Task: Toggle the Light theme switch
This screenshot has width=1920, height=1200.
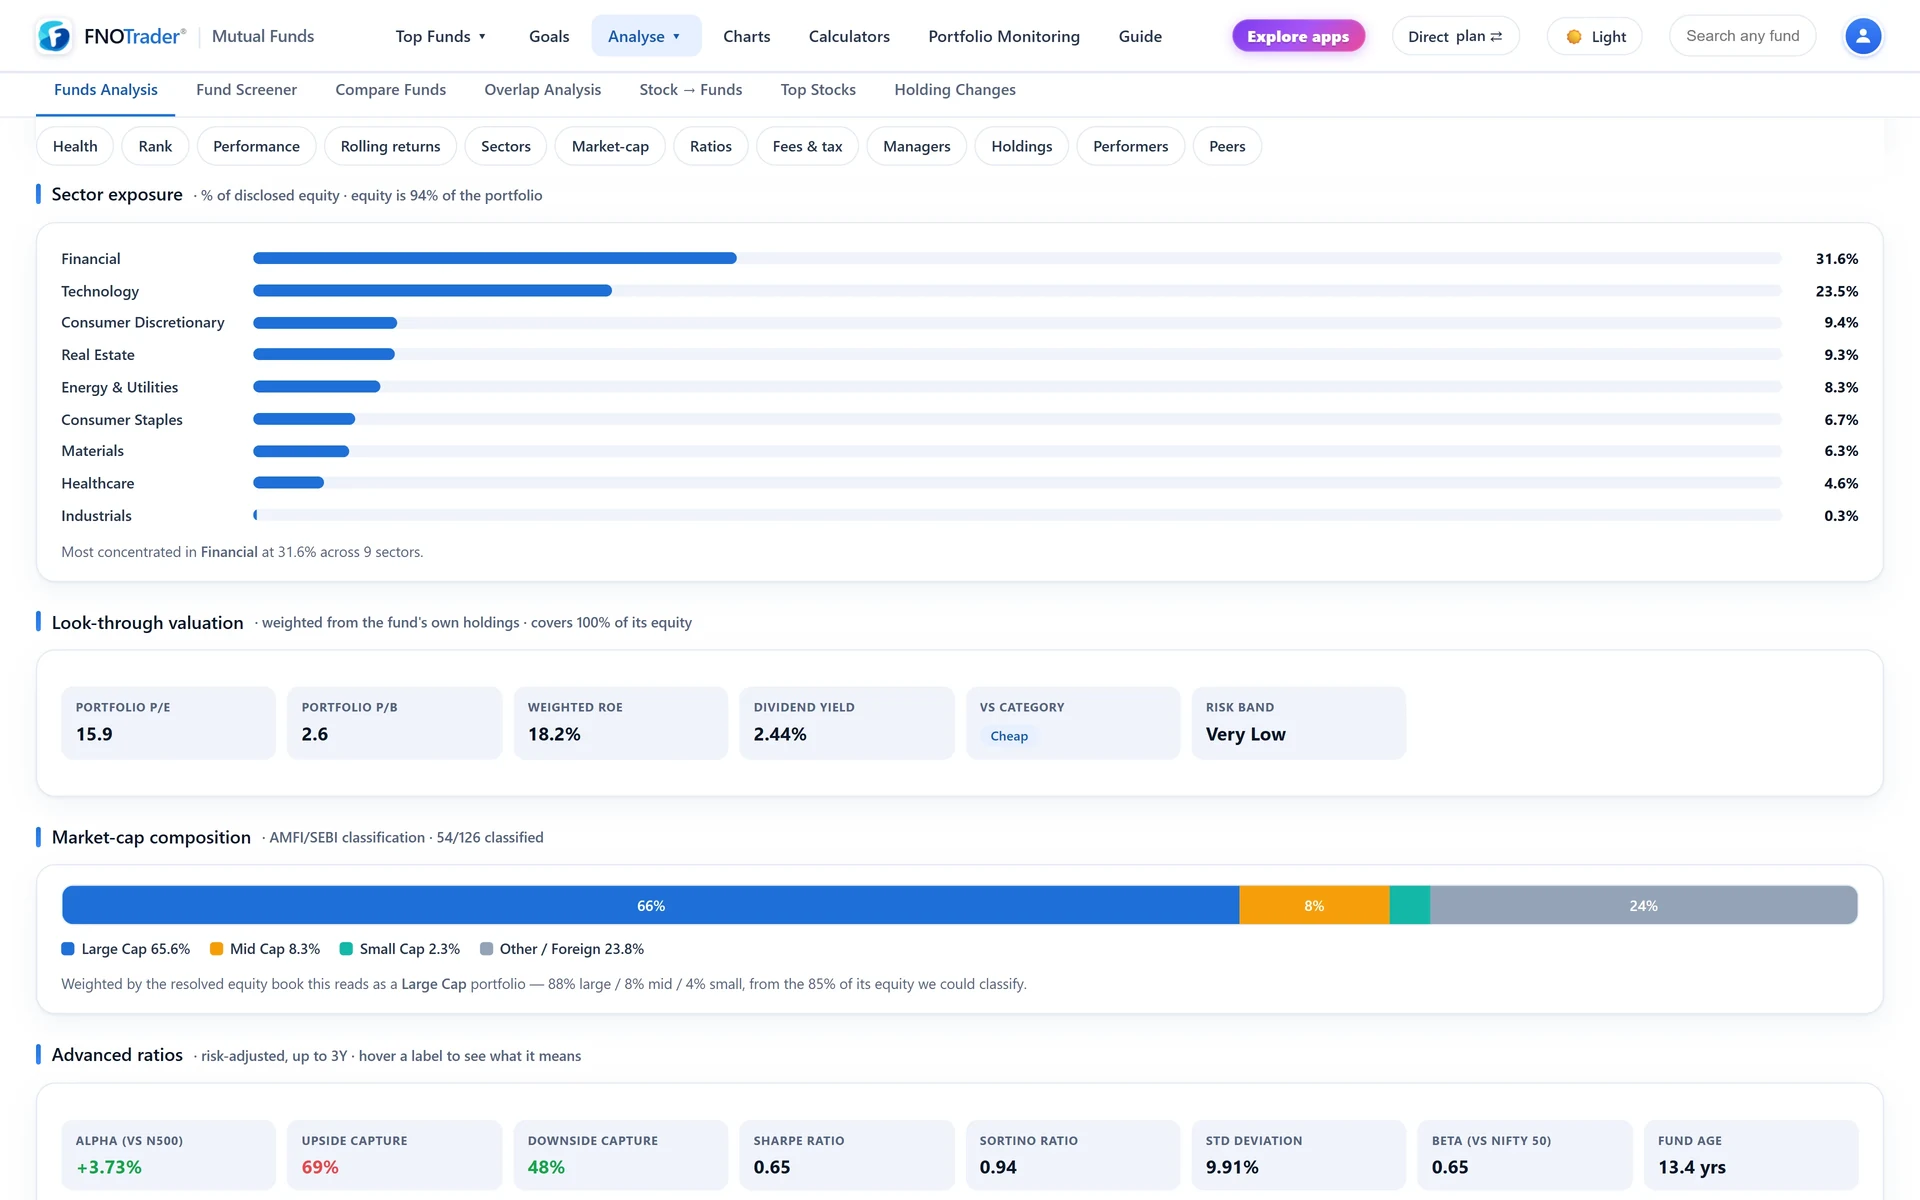Action: [1594, 36]
